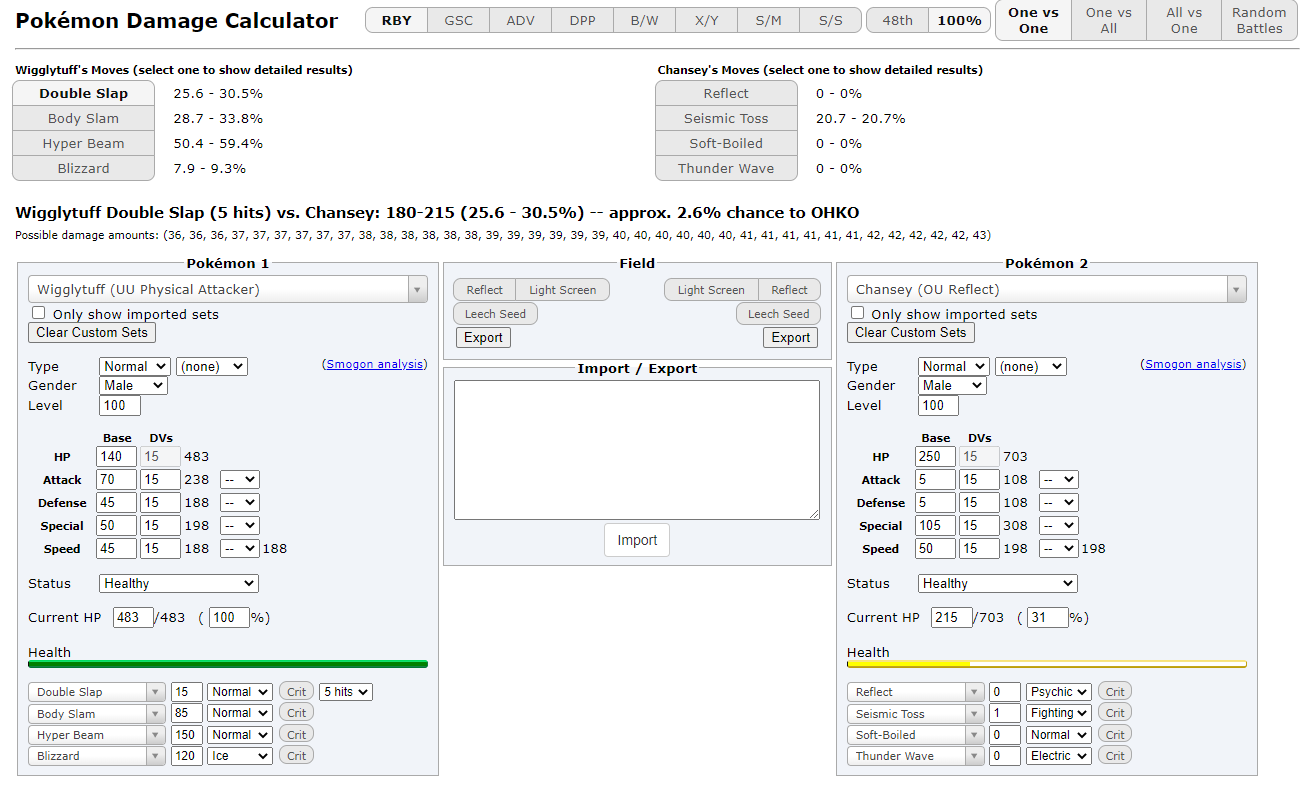Focus Hyper Beam's base power field
The image size is (1305, 786).
[187, 735]
